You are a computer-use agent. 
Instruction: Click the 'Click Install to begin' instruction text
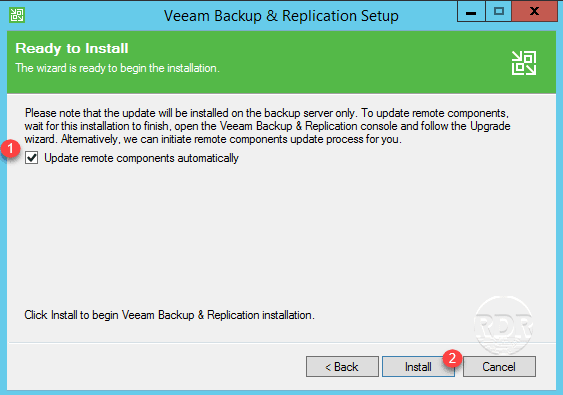[169, 315]
